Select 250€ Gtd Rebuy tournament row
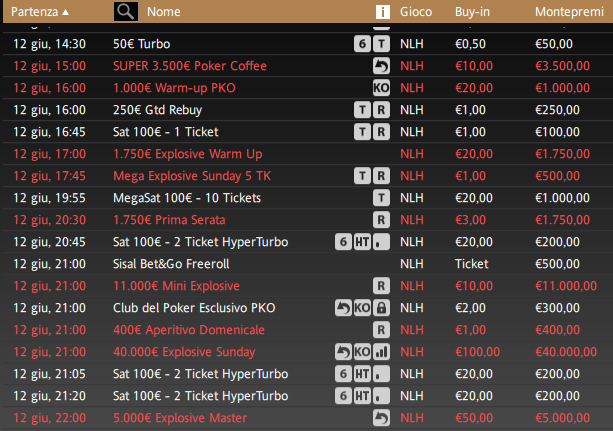The height and width of the screenshot is (431, 613). coord(308,110)
